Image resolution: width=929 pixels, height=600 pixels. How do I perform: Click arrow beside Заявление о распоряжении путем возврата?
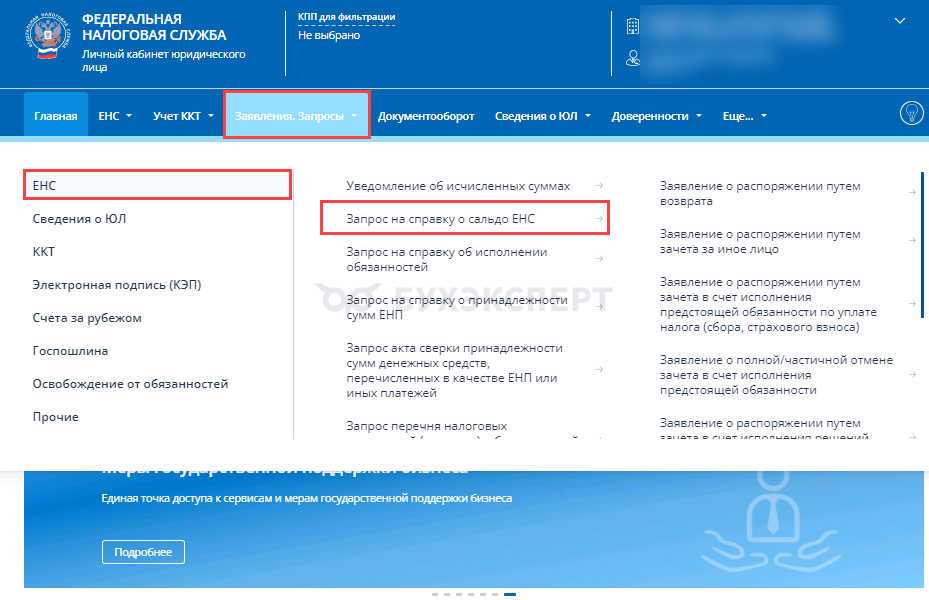coord(912,192)
